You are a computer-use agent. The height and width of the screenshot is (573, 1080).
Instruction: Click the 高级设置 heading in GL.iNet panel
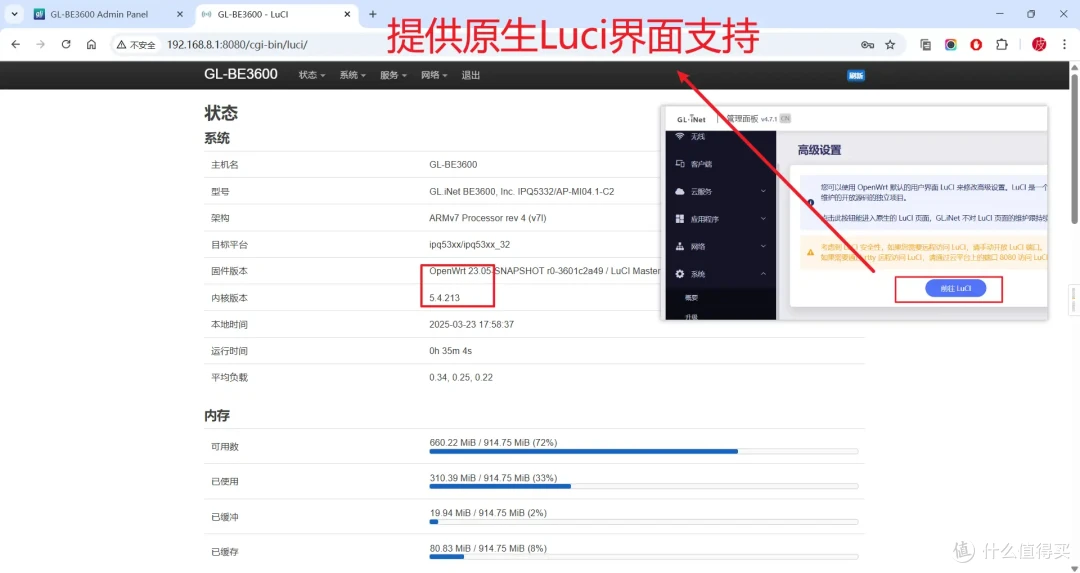point(820,150)
